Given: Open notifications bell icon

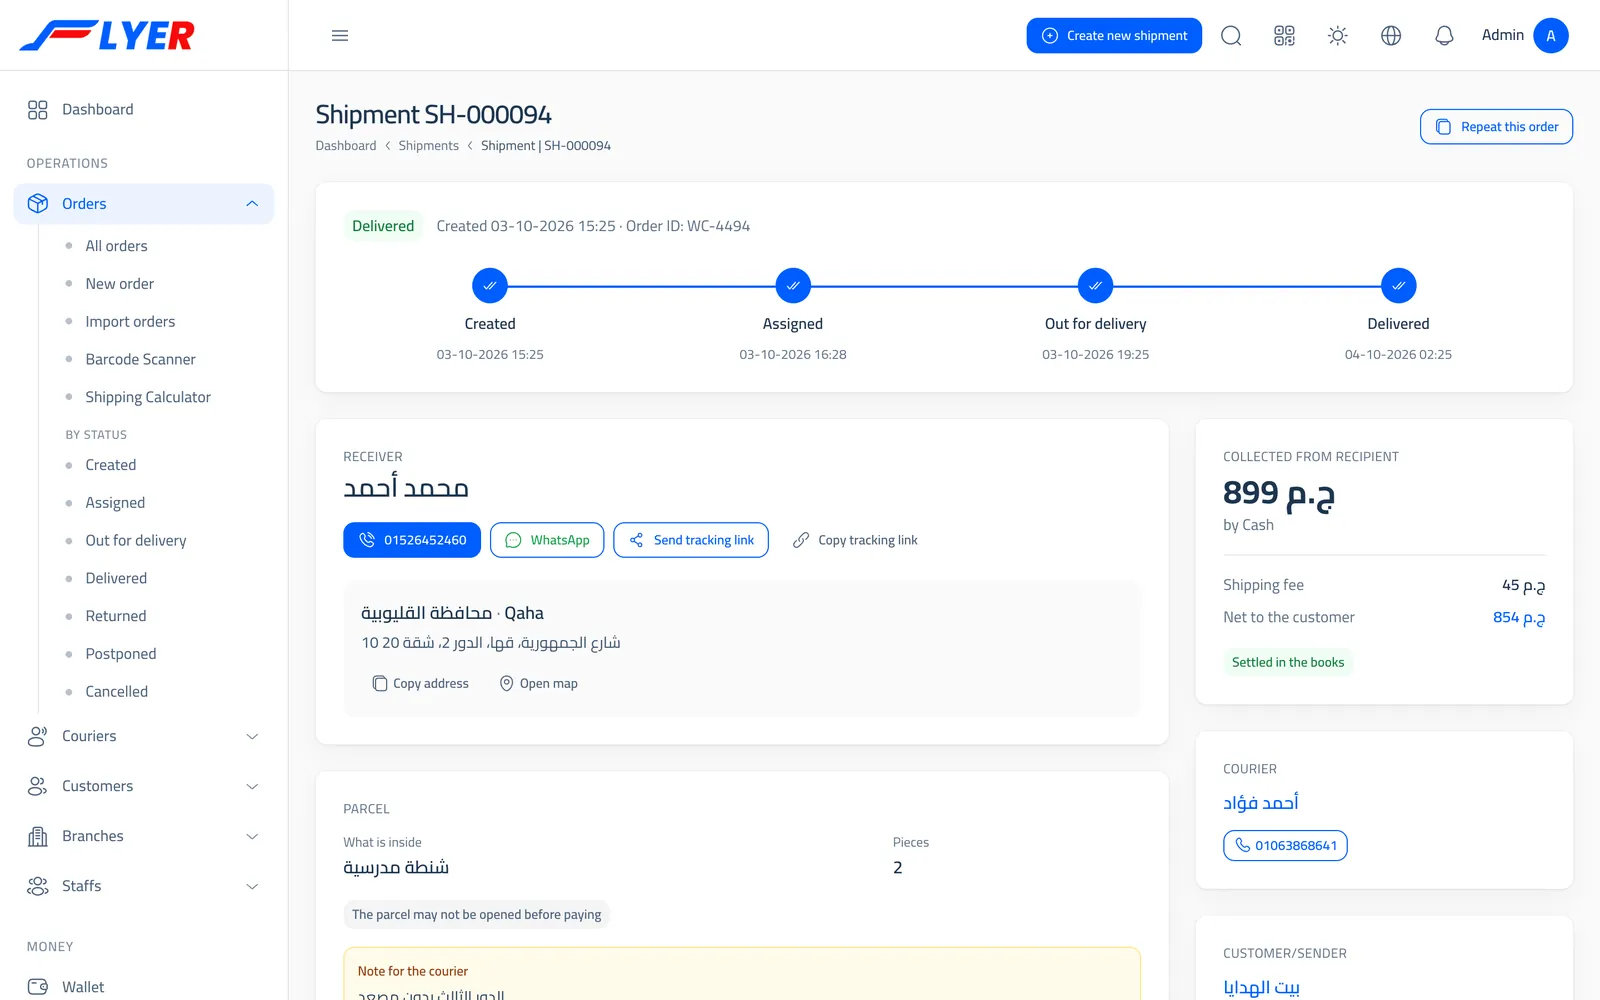Looking at the screenshot, I should click(1444, 36).
